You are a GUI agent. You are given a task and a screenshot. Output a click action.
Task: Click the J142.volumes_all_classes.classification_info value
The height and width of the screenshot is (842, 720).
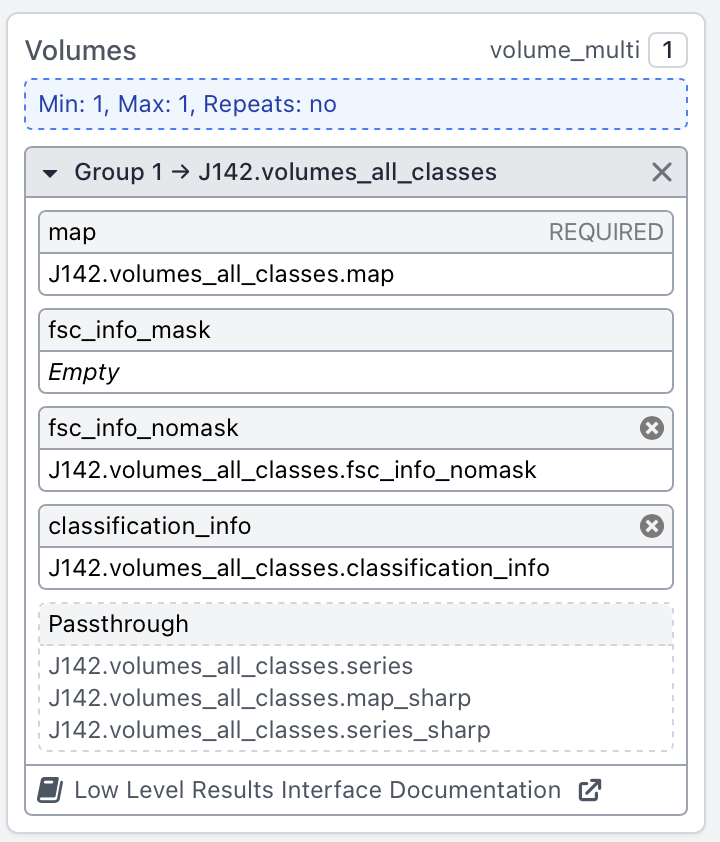tap(299, 568)
